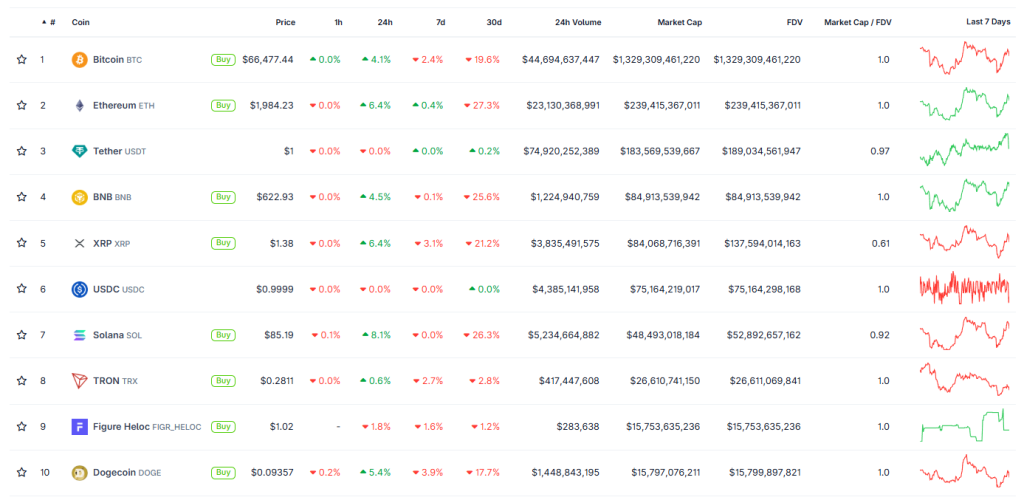Screen dimensions: 1024x500
Task: Star Bitcoin to add to favorites
Action: pos(21,60)
